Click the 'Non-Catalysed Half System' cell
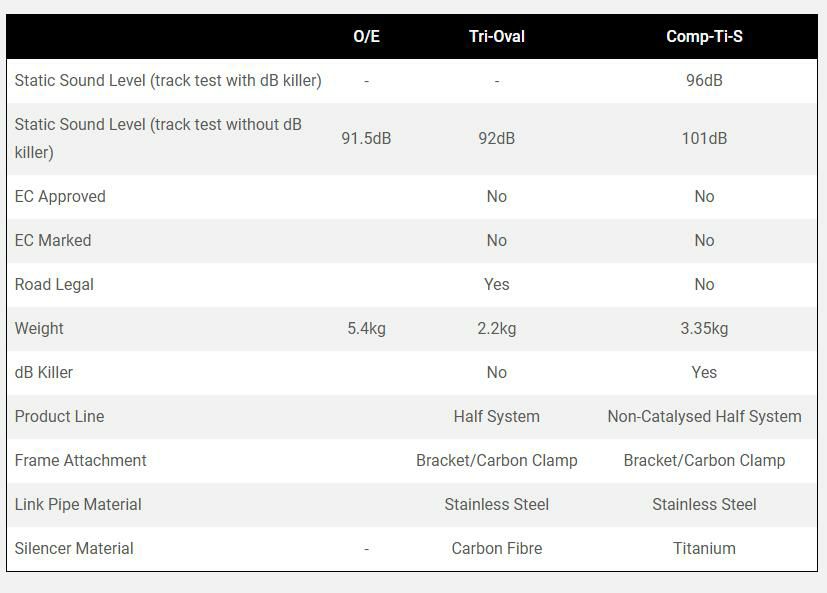This screenshot has width=827, height=593. (704, 417)
